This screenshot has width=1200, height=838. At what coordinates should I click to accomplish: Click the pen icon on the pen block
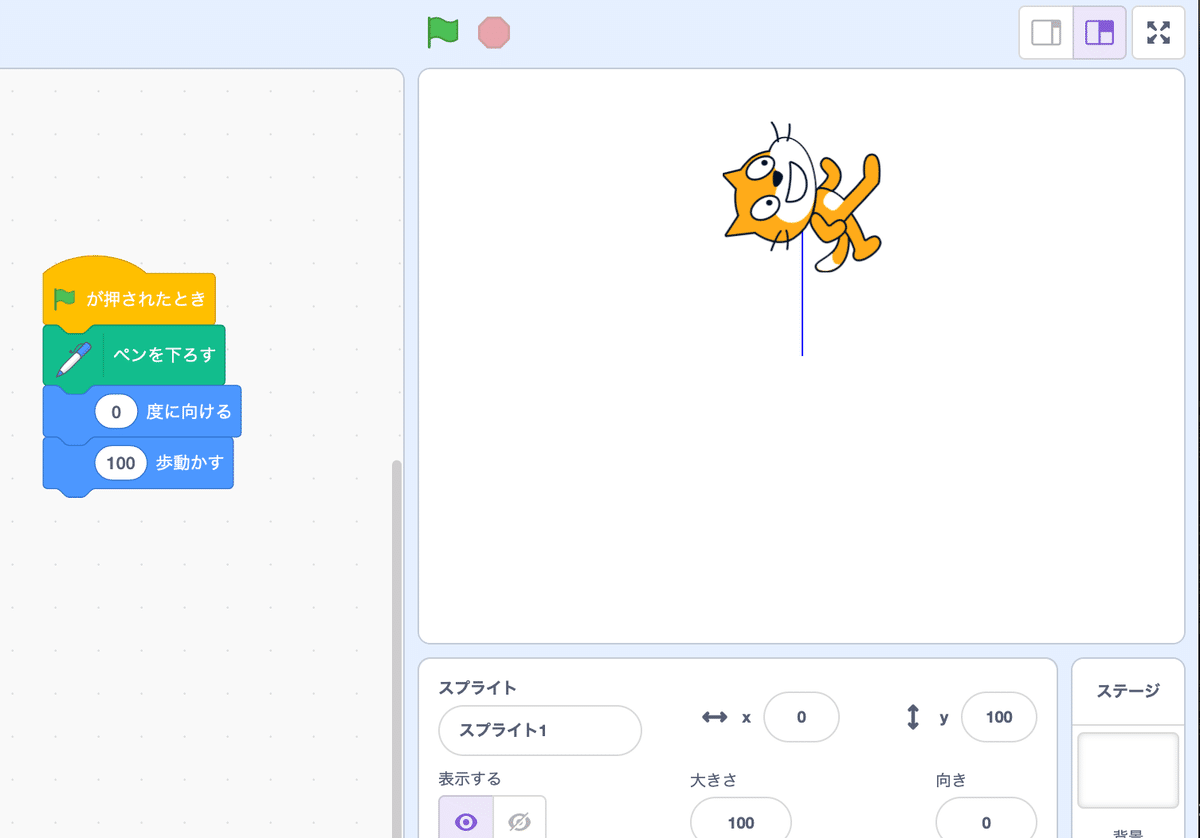click(x=73, y=358)
